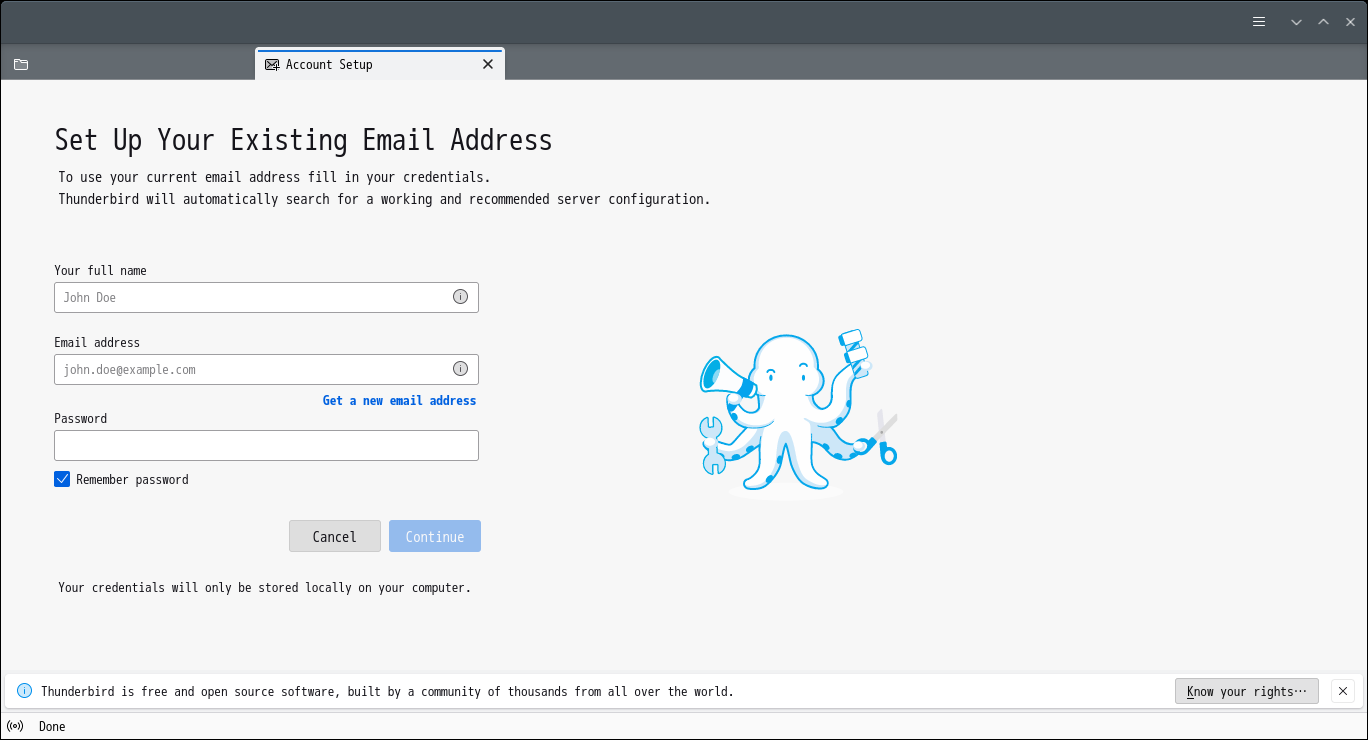
Task: Click the Your full name label
Action: [100, 270]
